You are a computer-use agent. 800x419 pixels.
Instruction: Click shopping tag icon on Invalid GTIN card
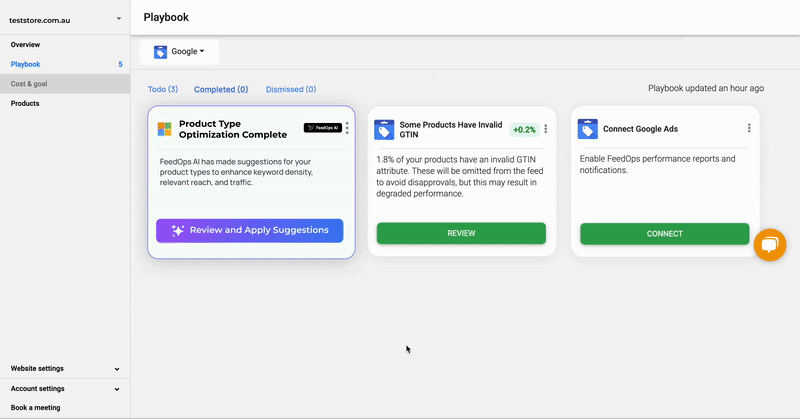point(384,130)
